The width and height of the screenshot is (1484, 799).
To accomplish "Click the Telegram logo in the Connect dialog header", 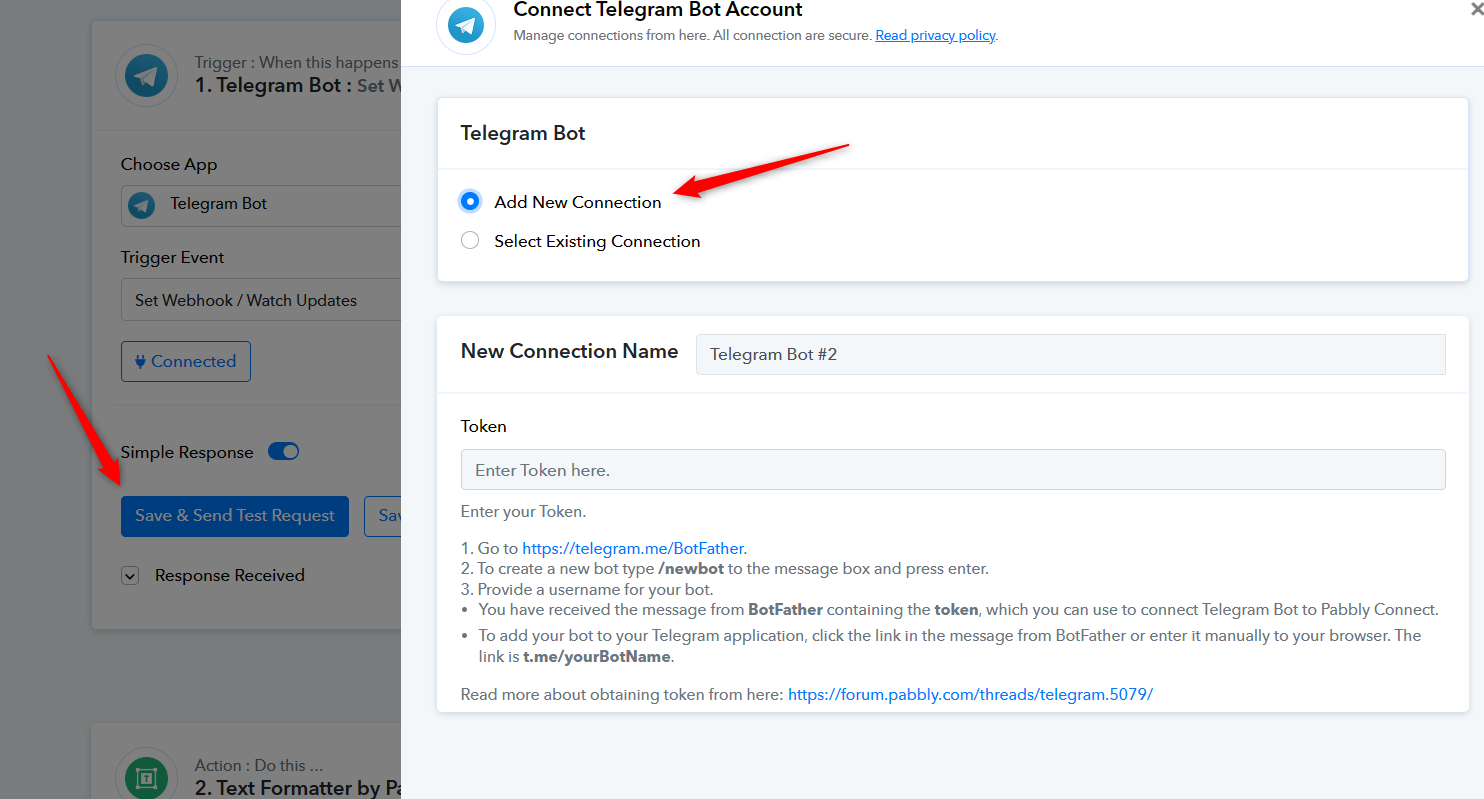I will 466,24.
